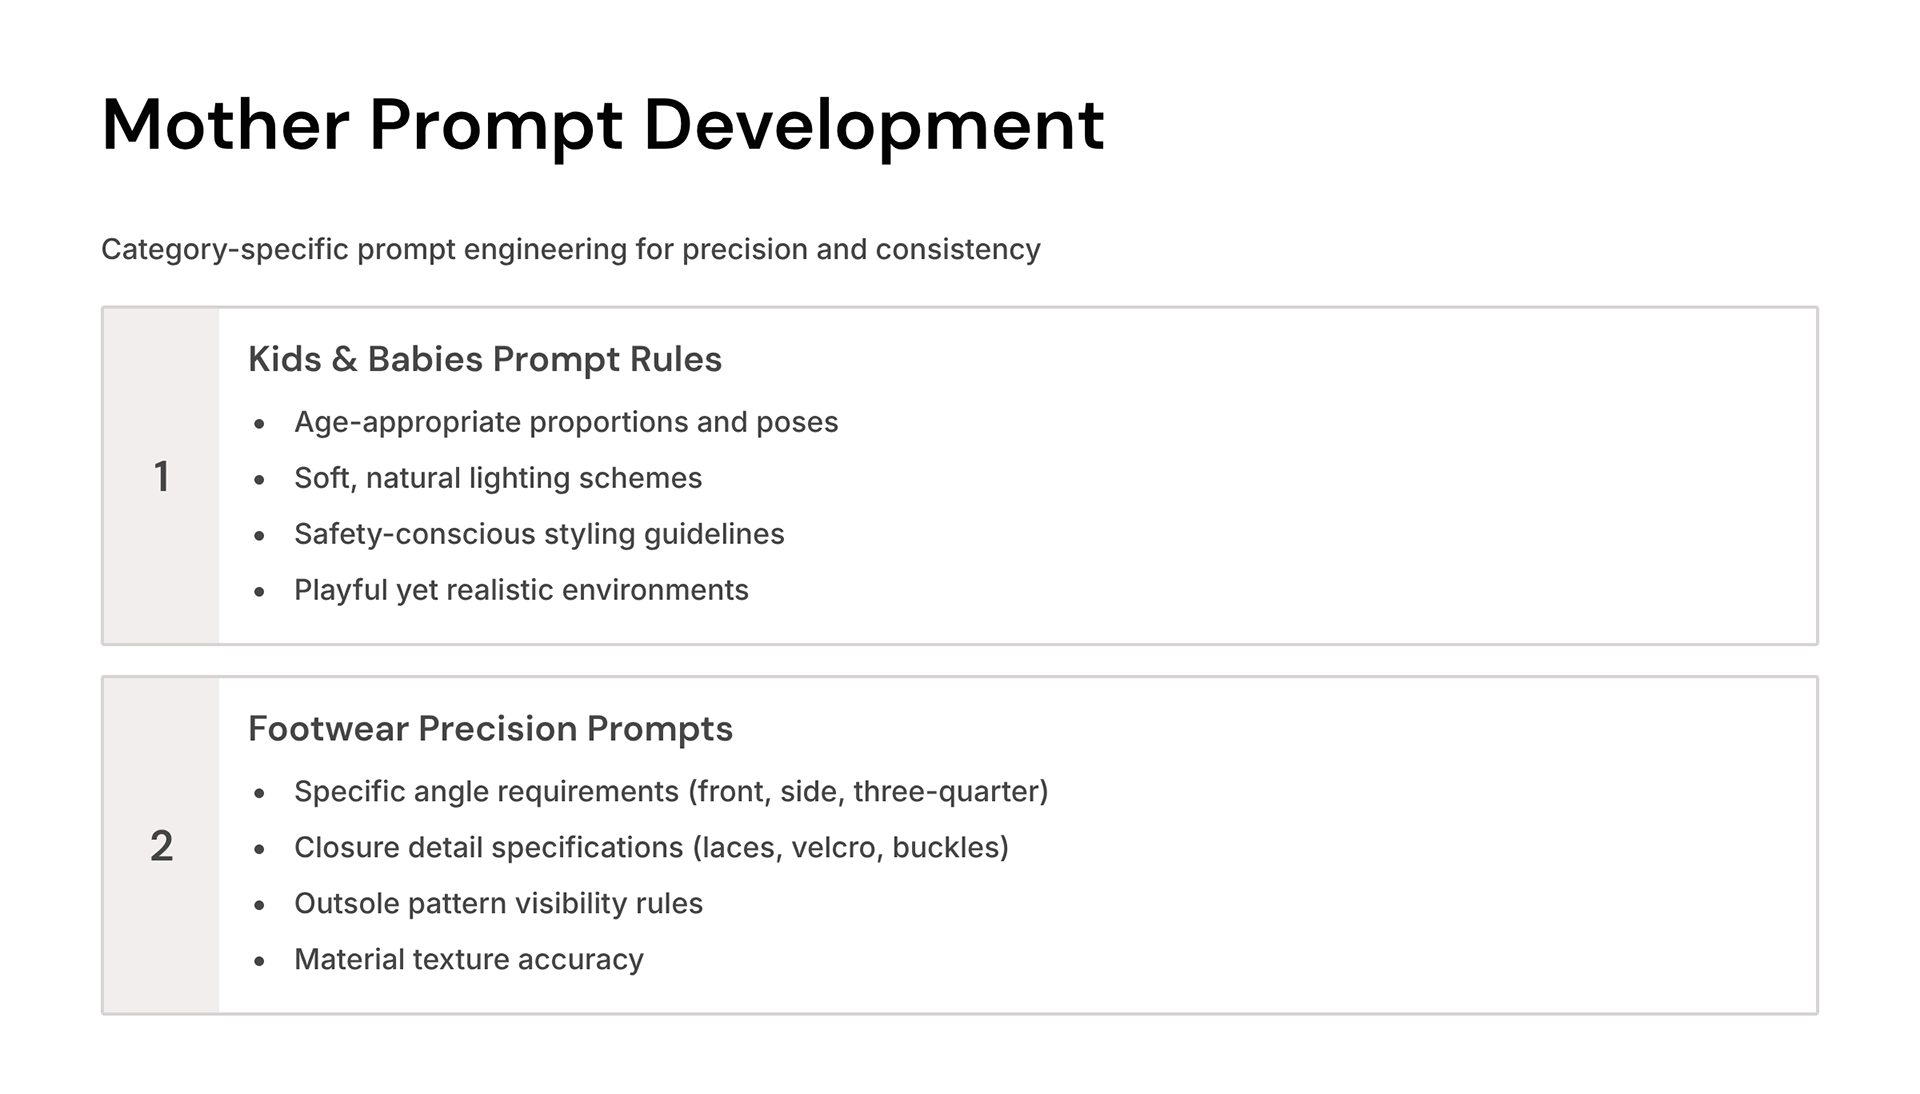Select 'Playful yet realistic environments' line
1920x1094 pixels.
click(x=520, y=590)
